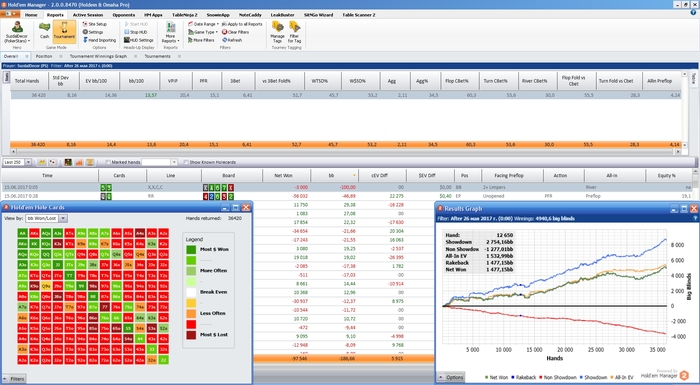Switch to the Active Session tab

click(x=88, y=15)
